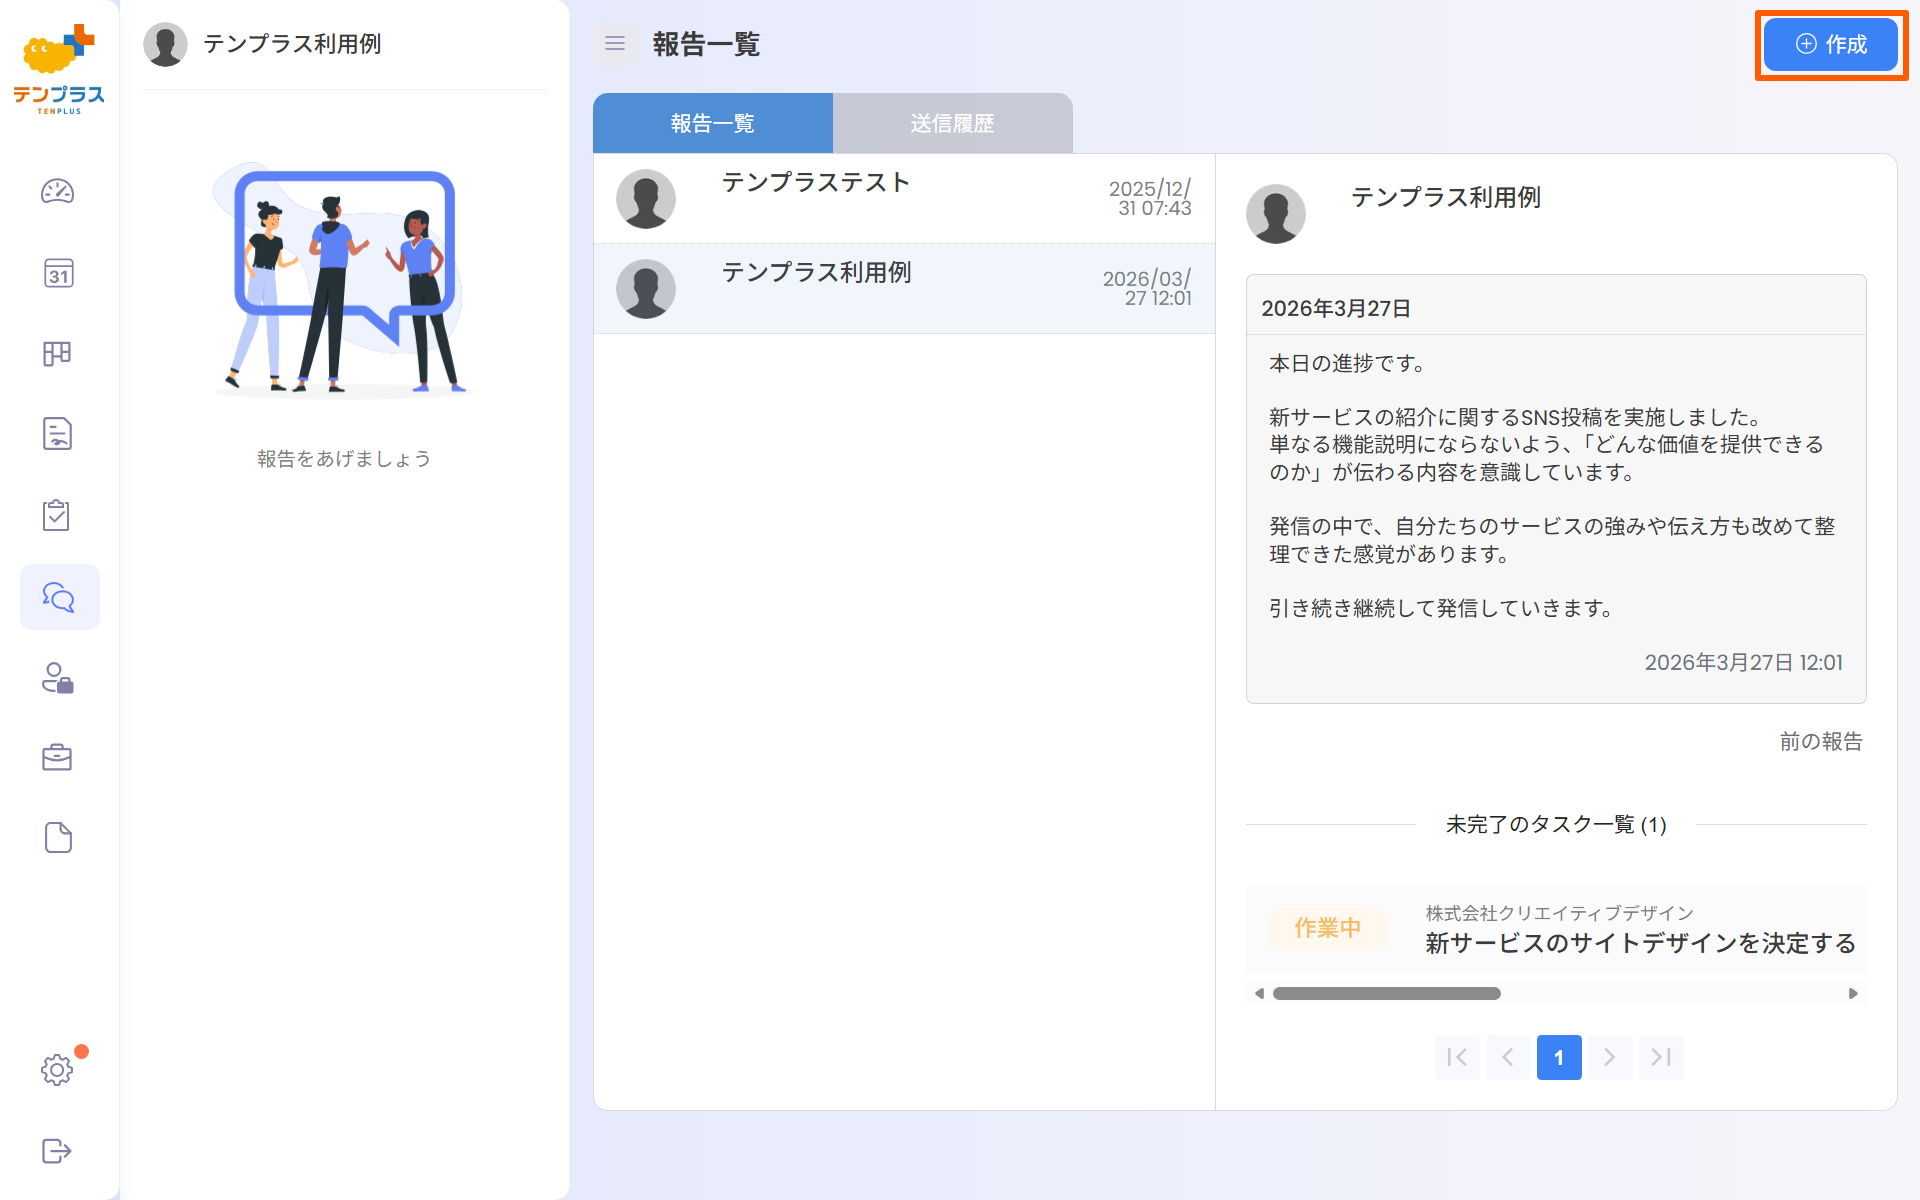Go to last page of tasks
This screenshot has height=1200, width=1920.
pos(1661,1057)
